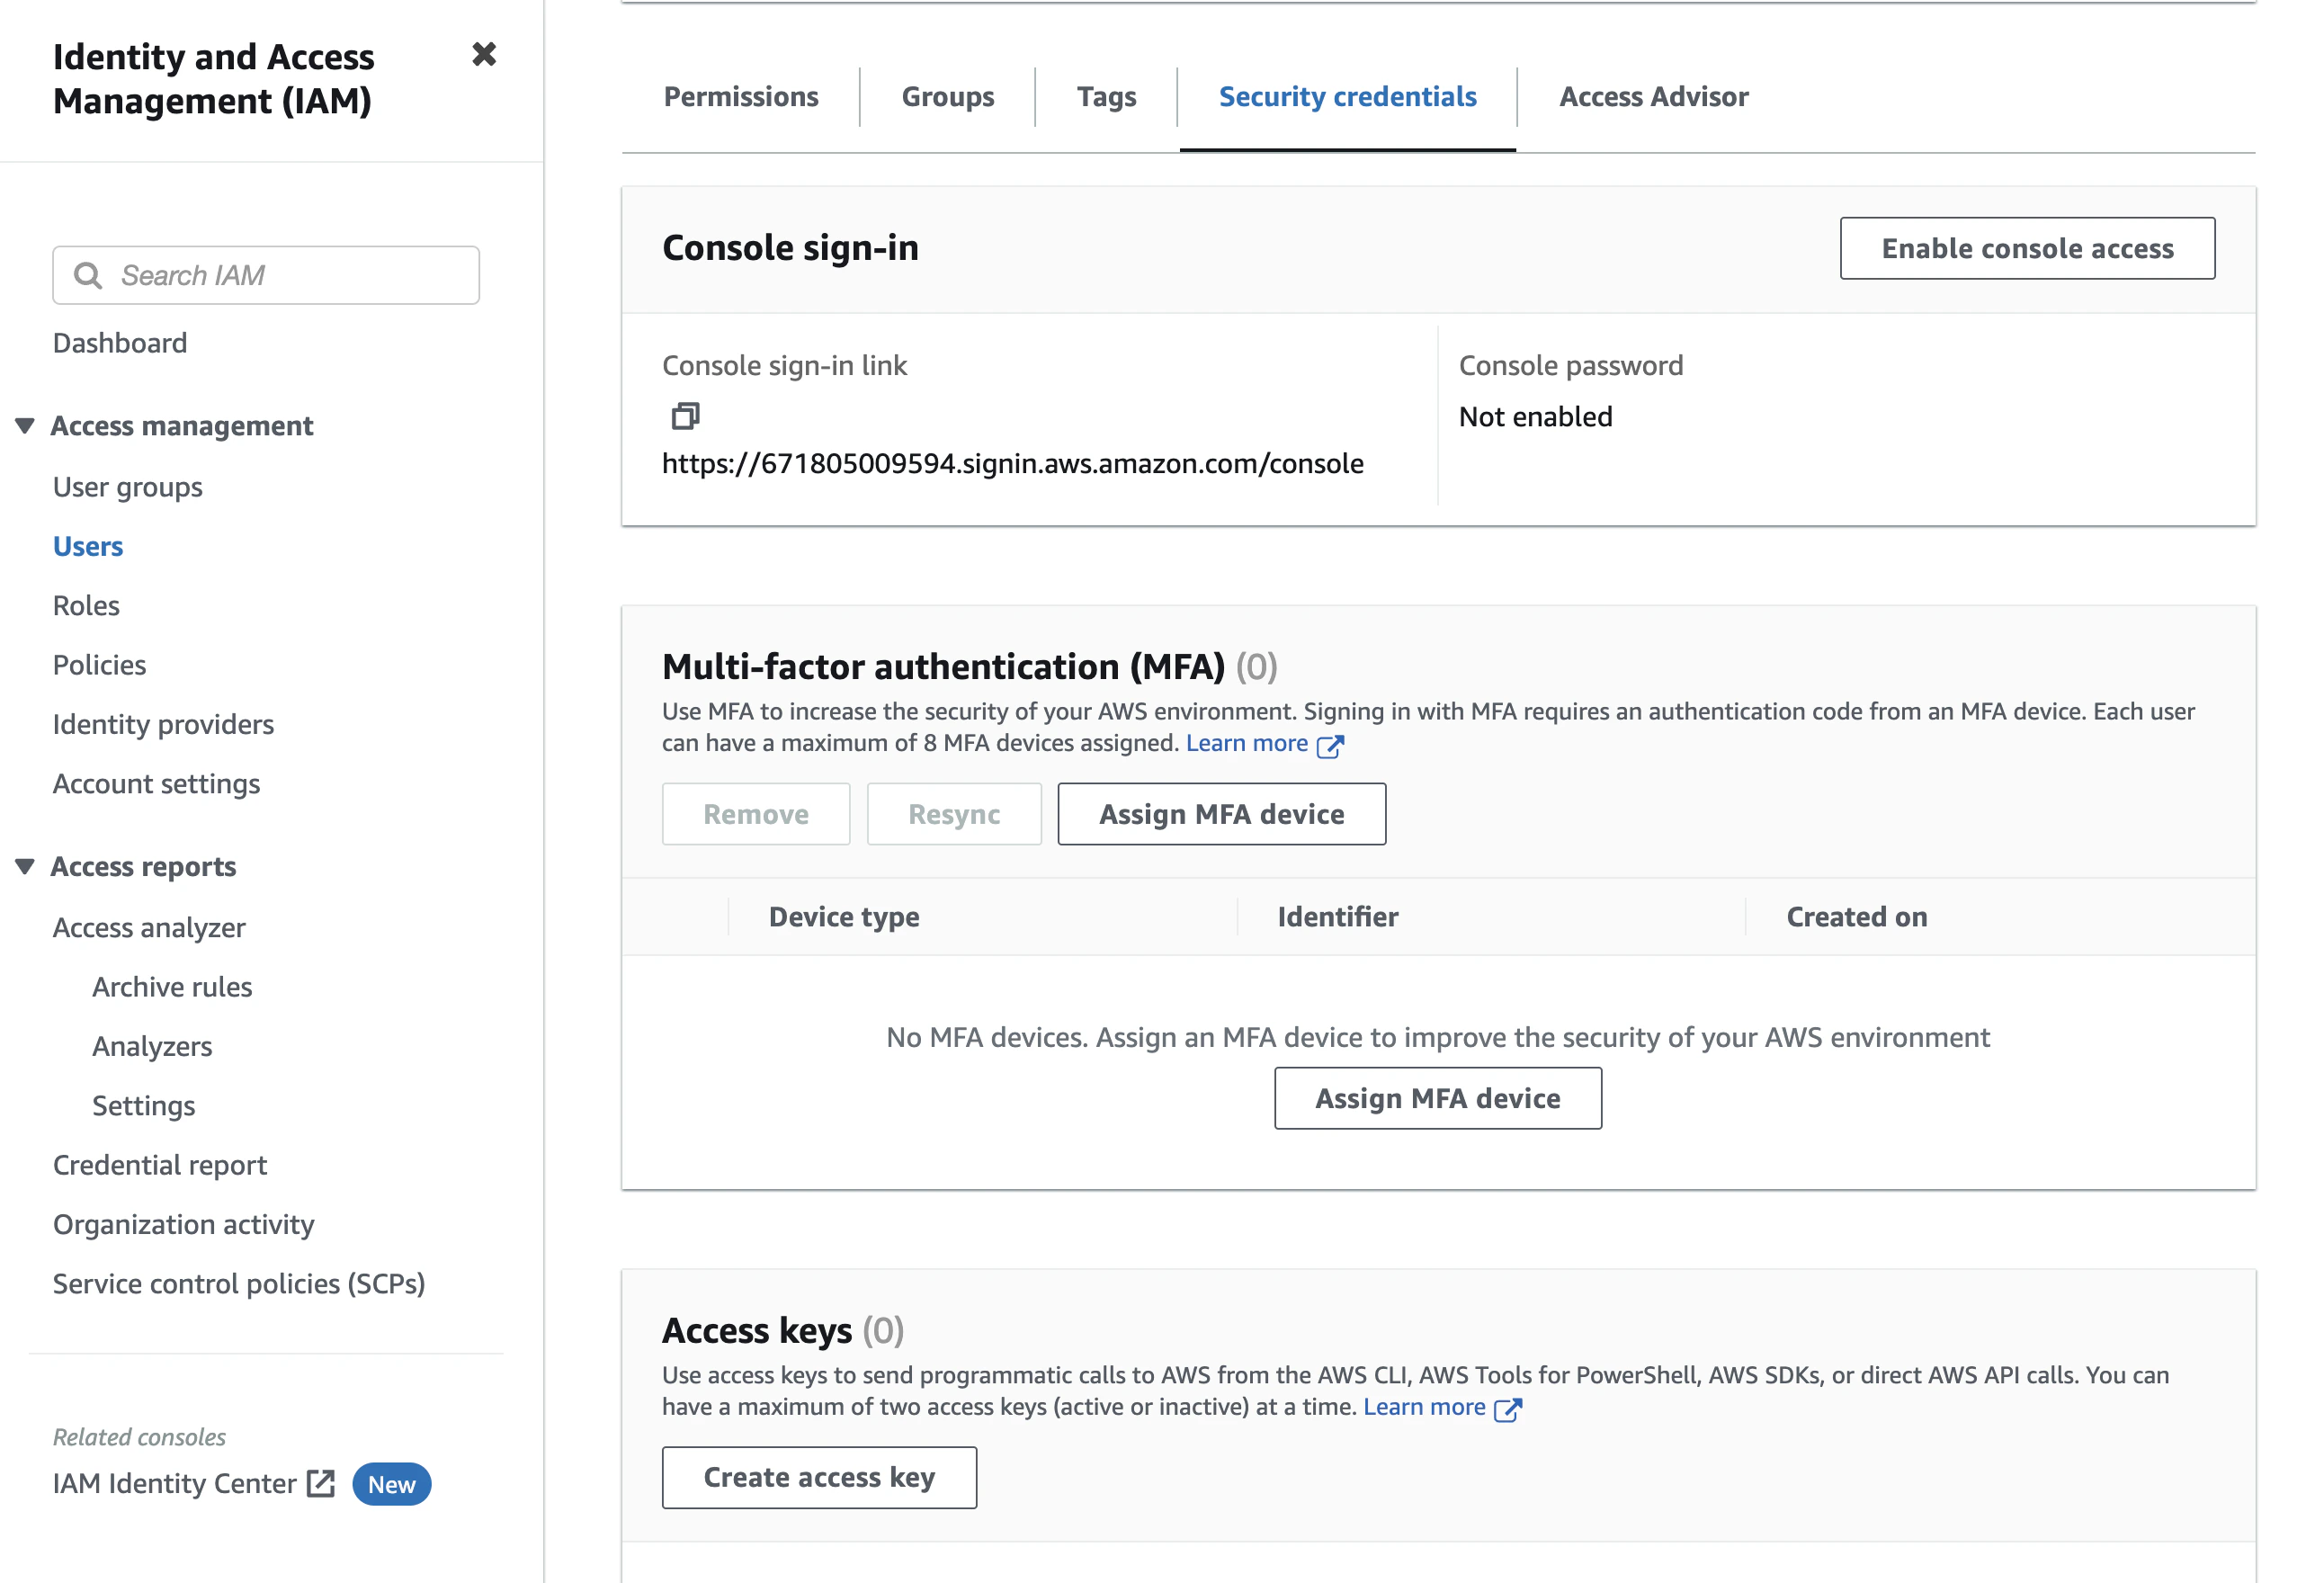Image resolution: width=2324 pixels, height=1583 pixels.
Task: Click Enable console access
Action: pos(2027,248)
